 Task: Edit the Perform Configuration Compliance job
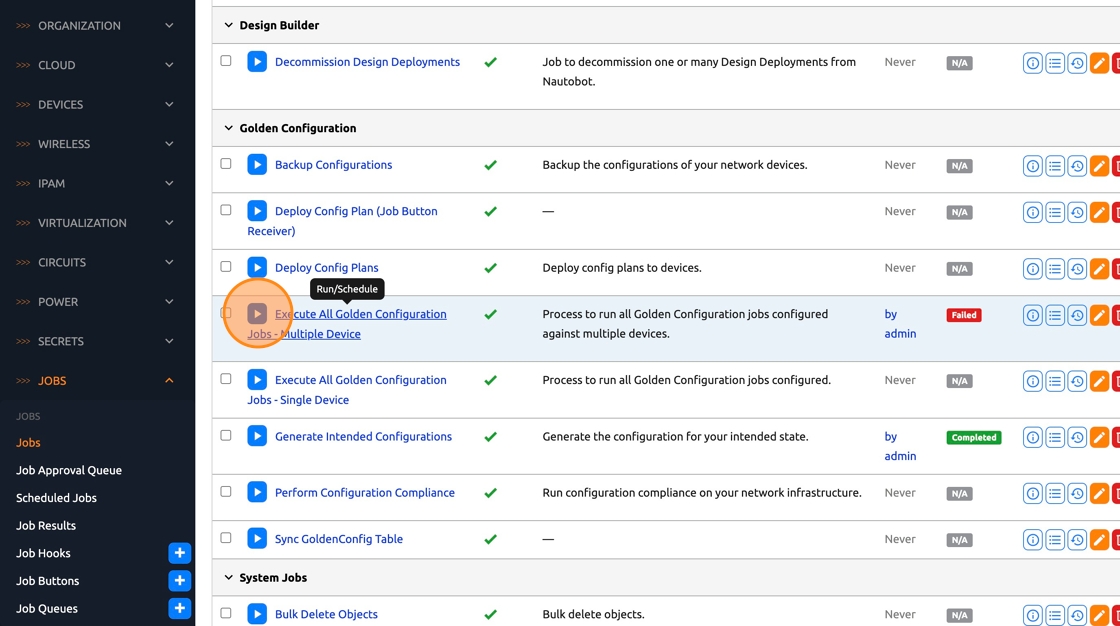(1099, 494)
